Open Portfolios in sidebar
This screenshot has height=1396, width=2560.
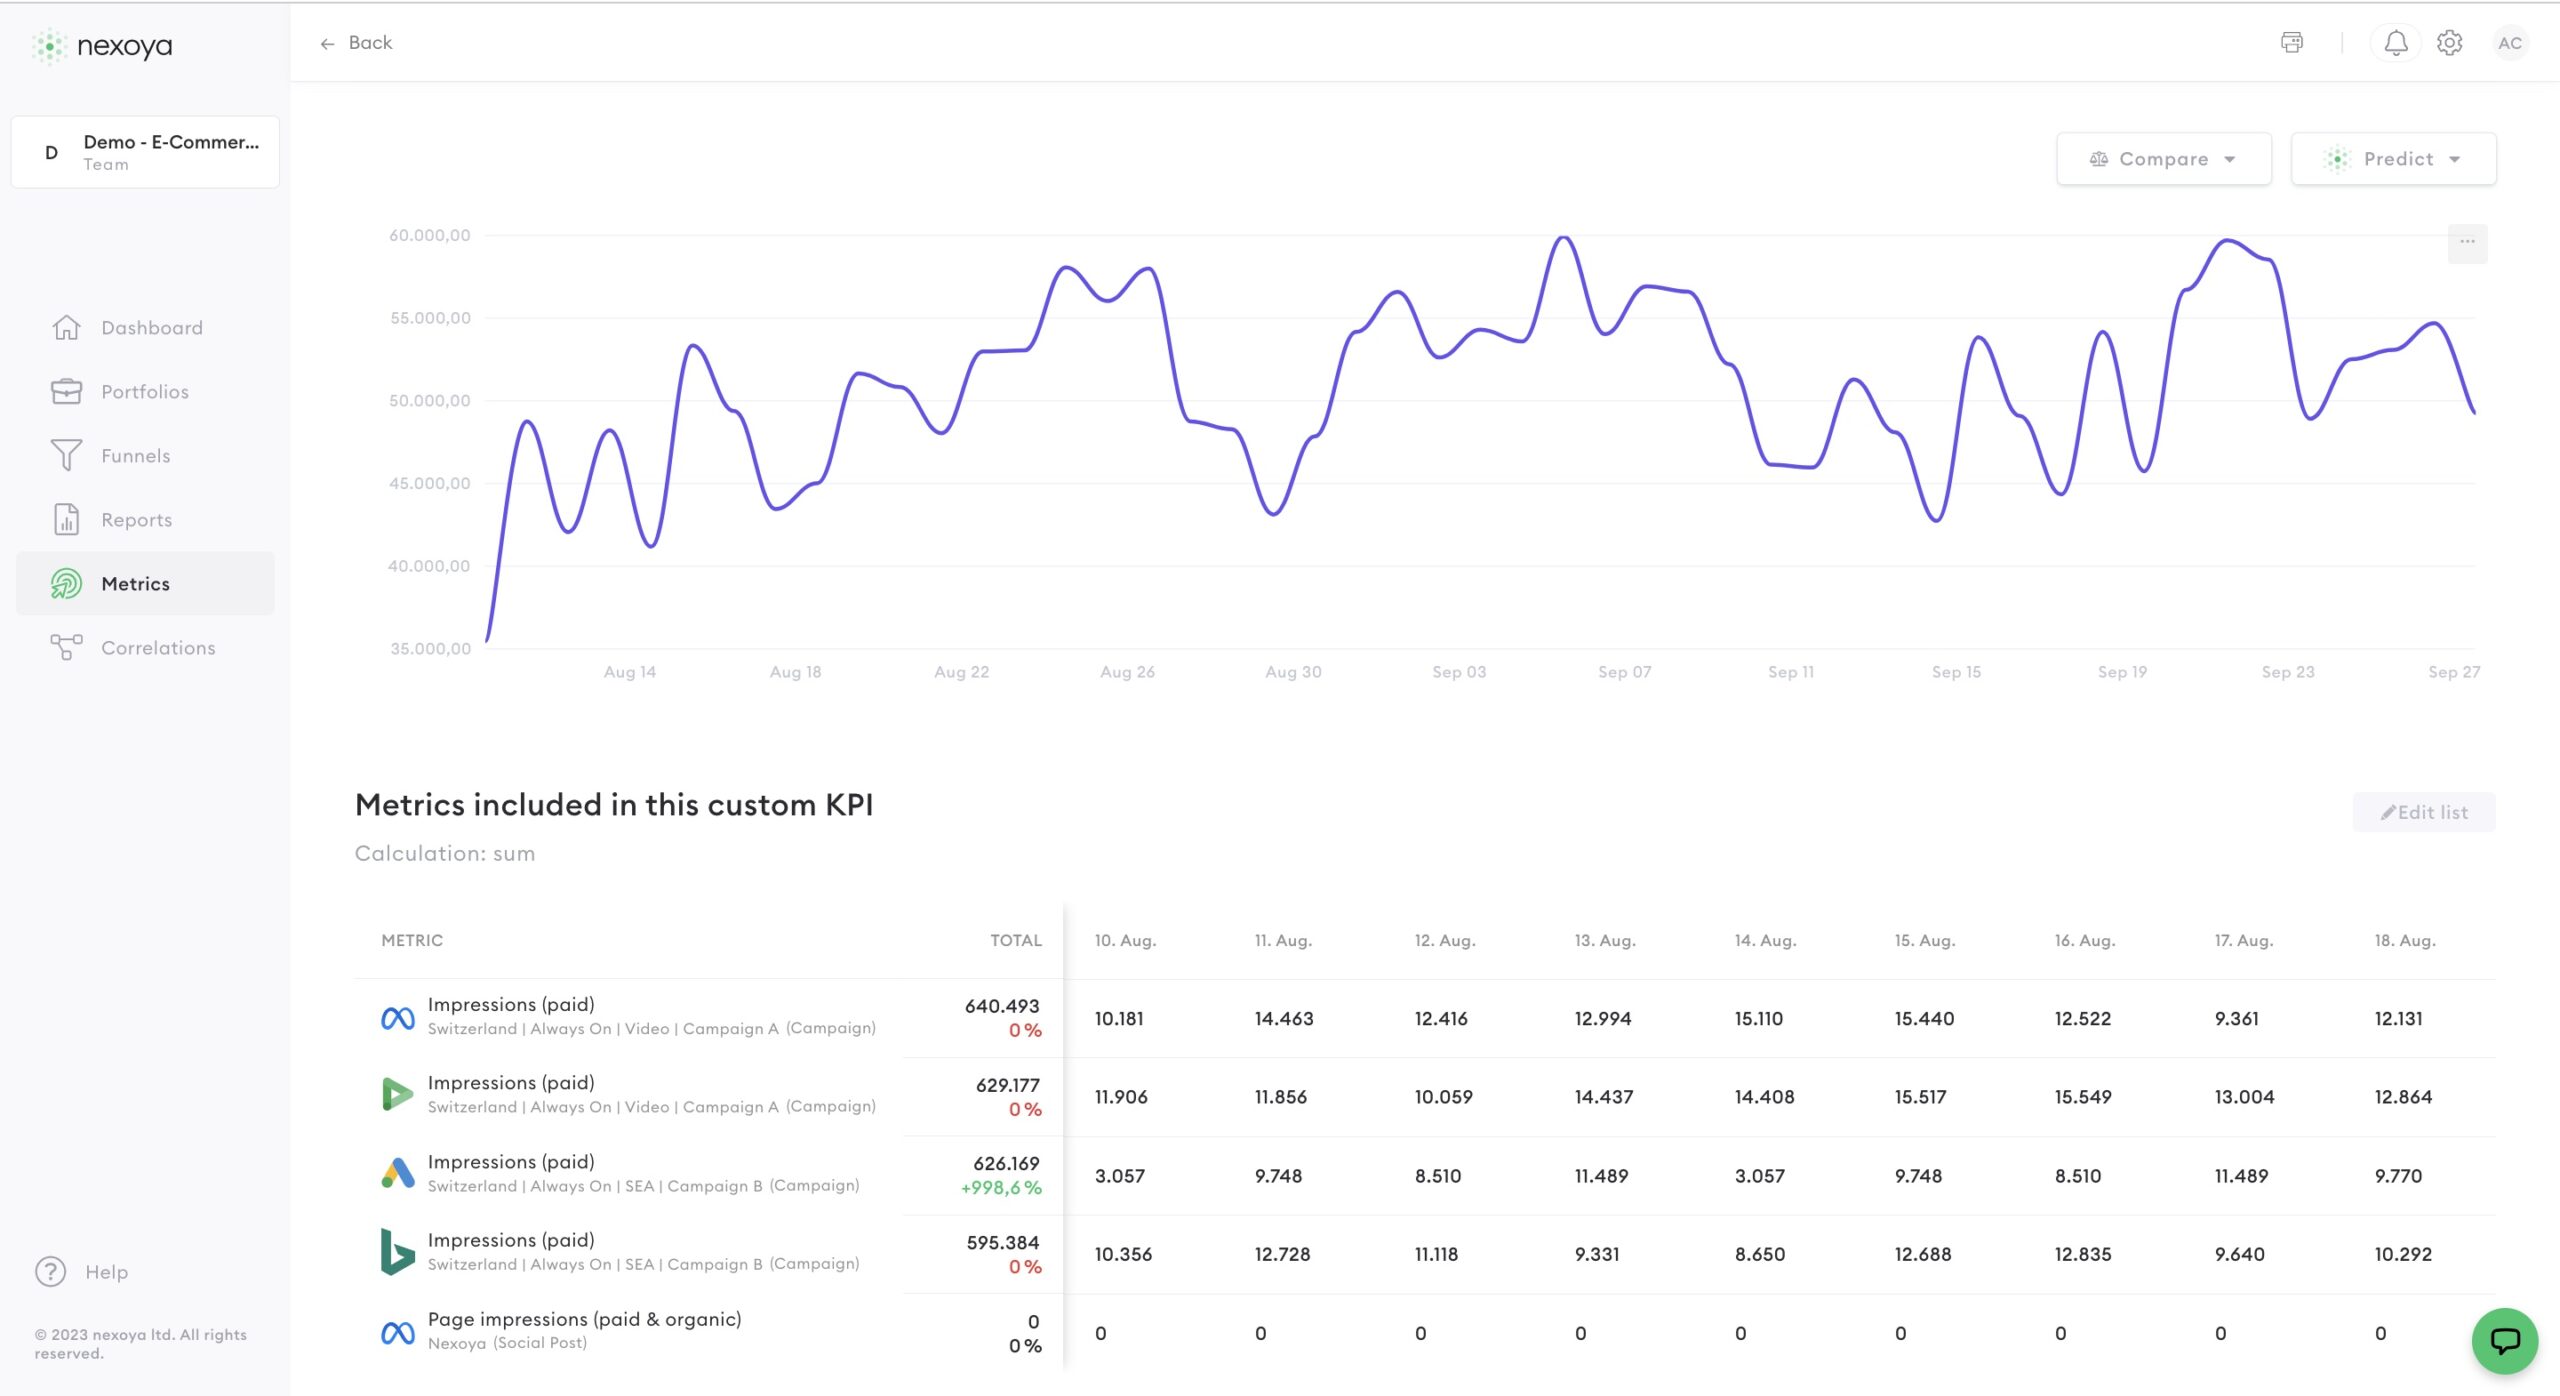tap(144, 392)
